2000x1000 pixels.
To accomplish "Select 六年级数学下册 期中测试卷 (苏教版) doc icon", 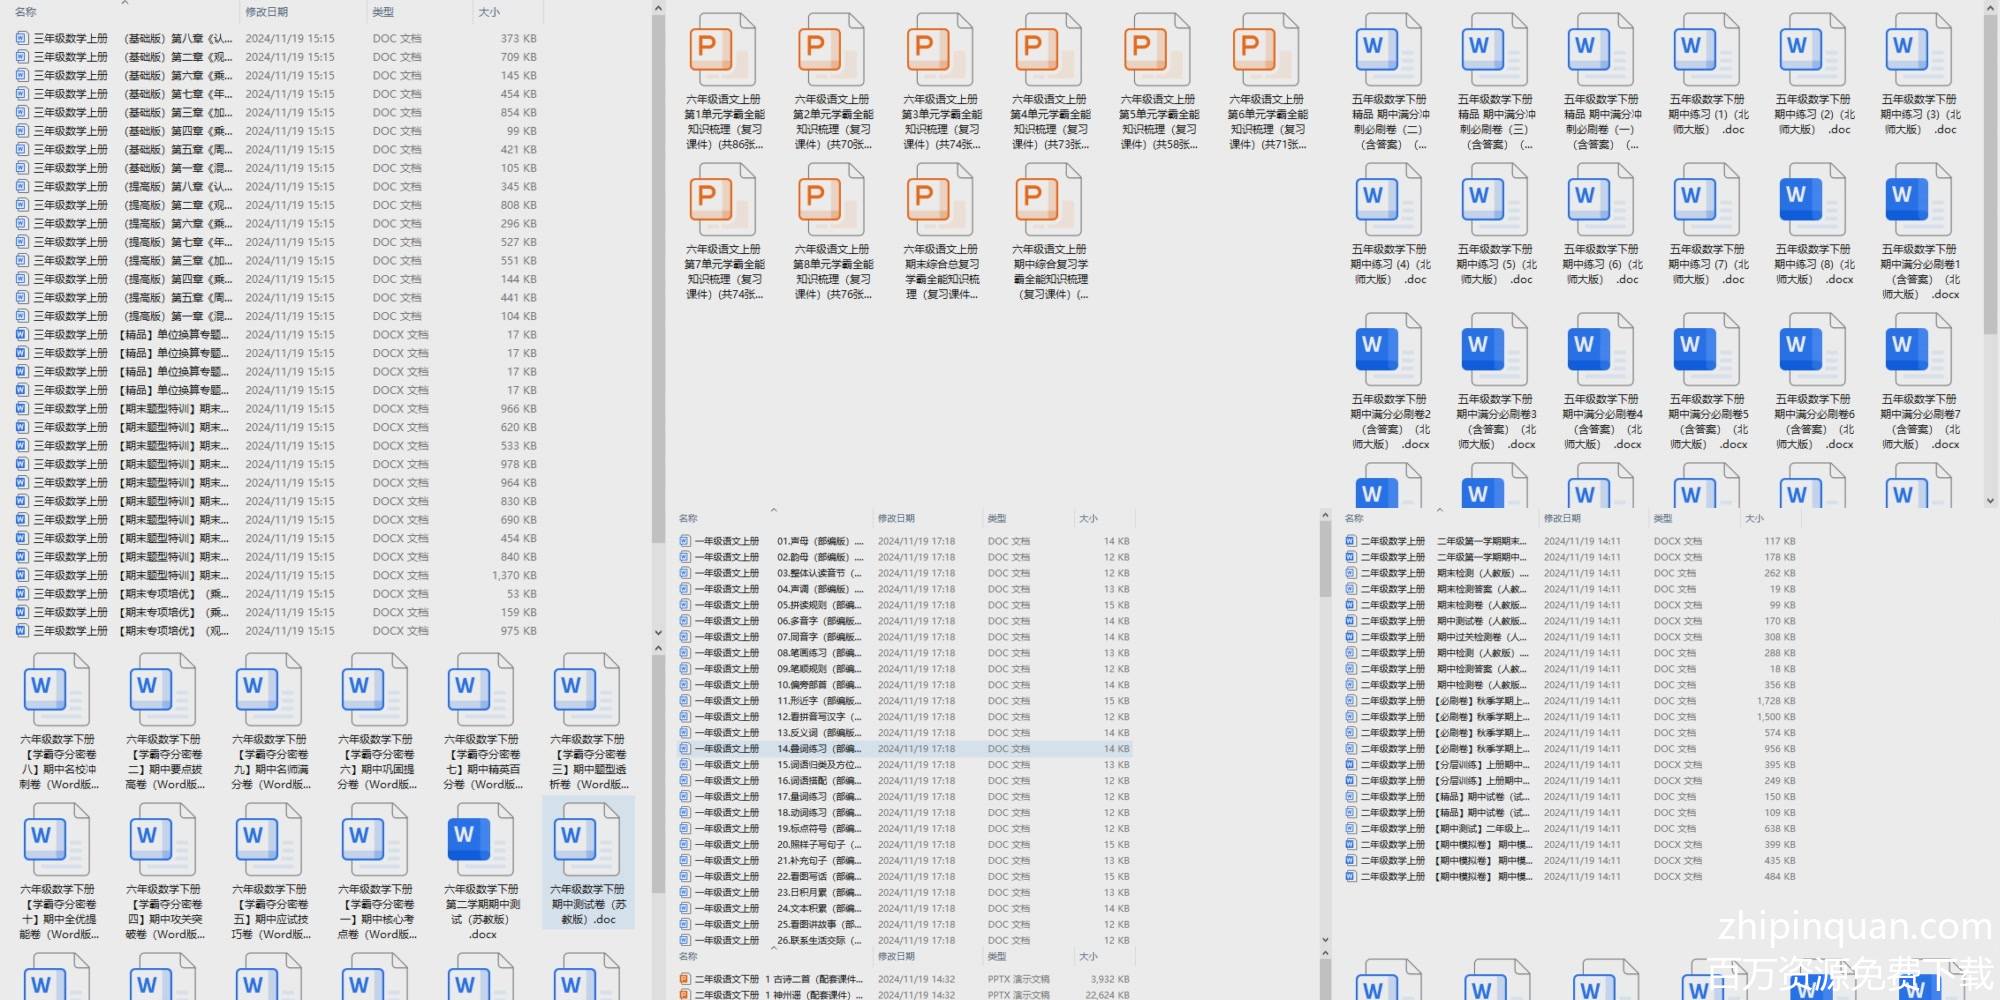I will (x=587, y=841).
